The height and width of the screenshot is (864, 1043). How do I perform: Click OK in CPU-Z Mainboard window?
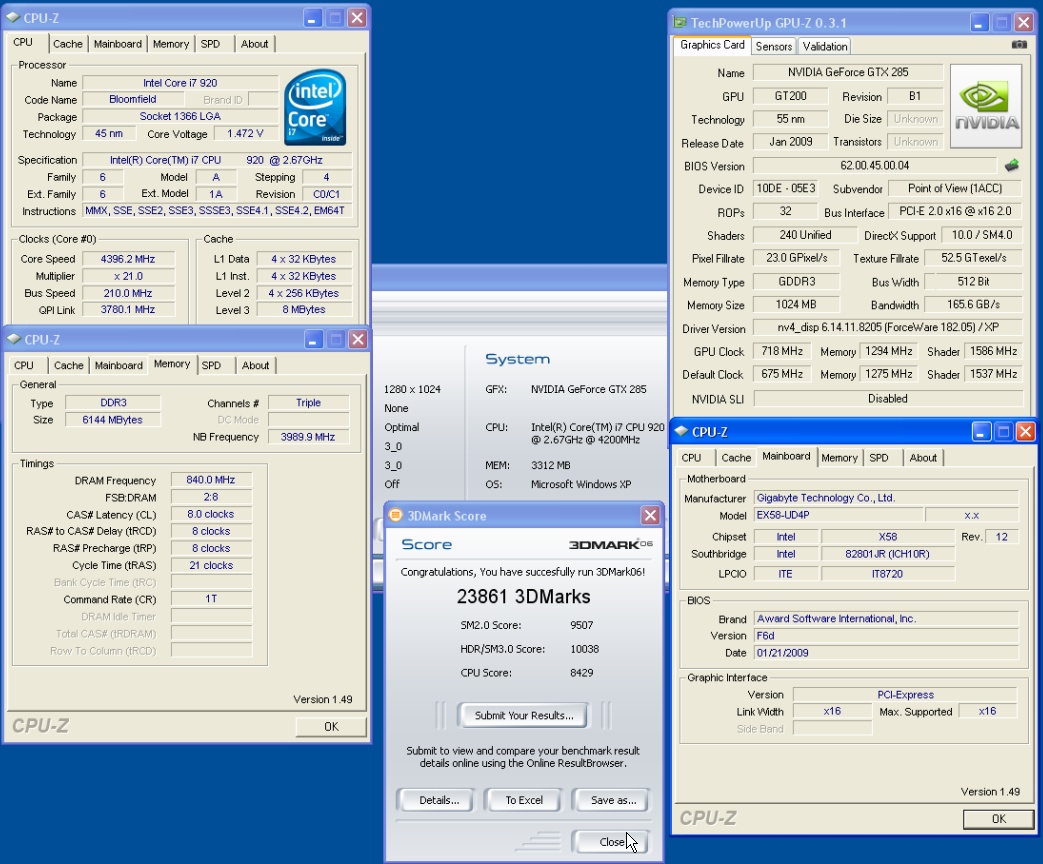[998, 819]
